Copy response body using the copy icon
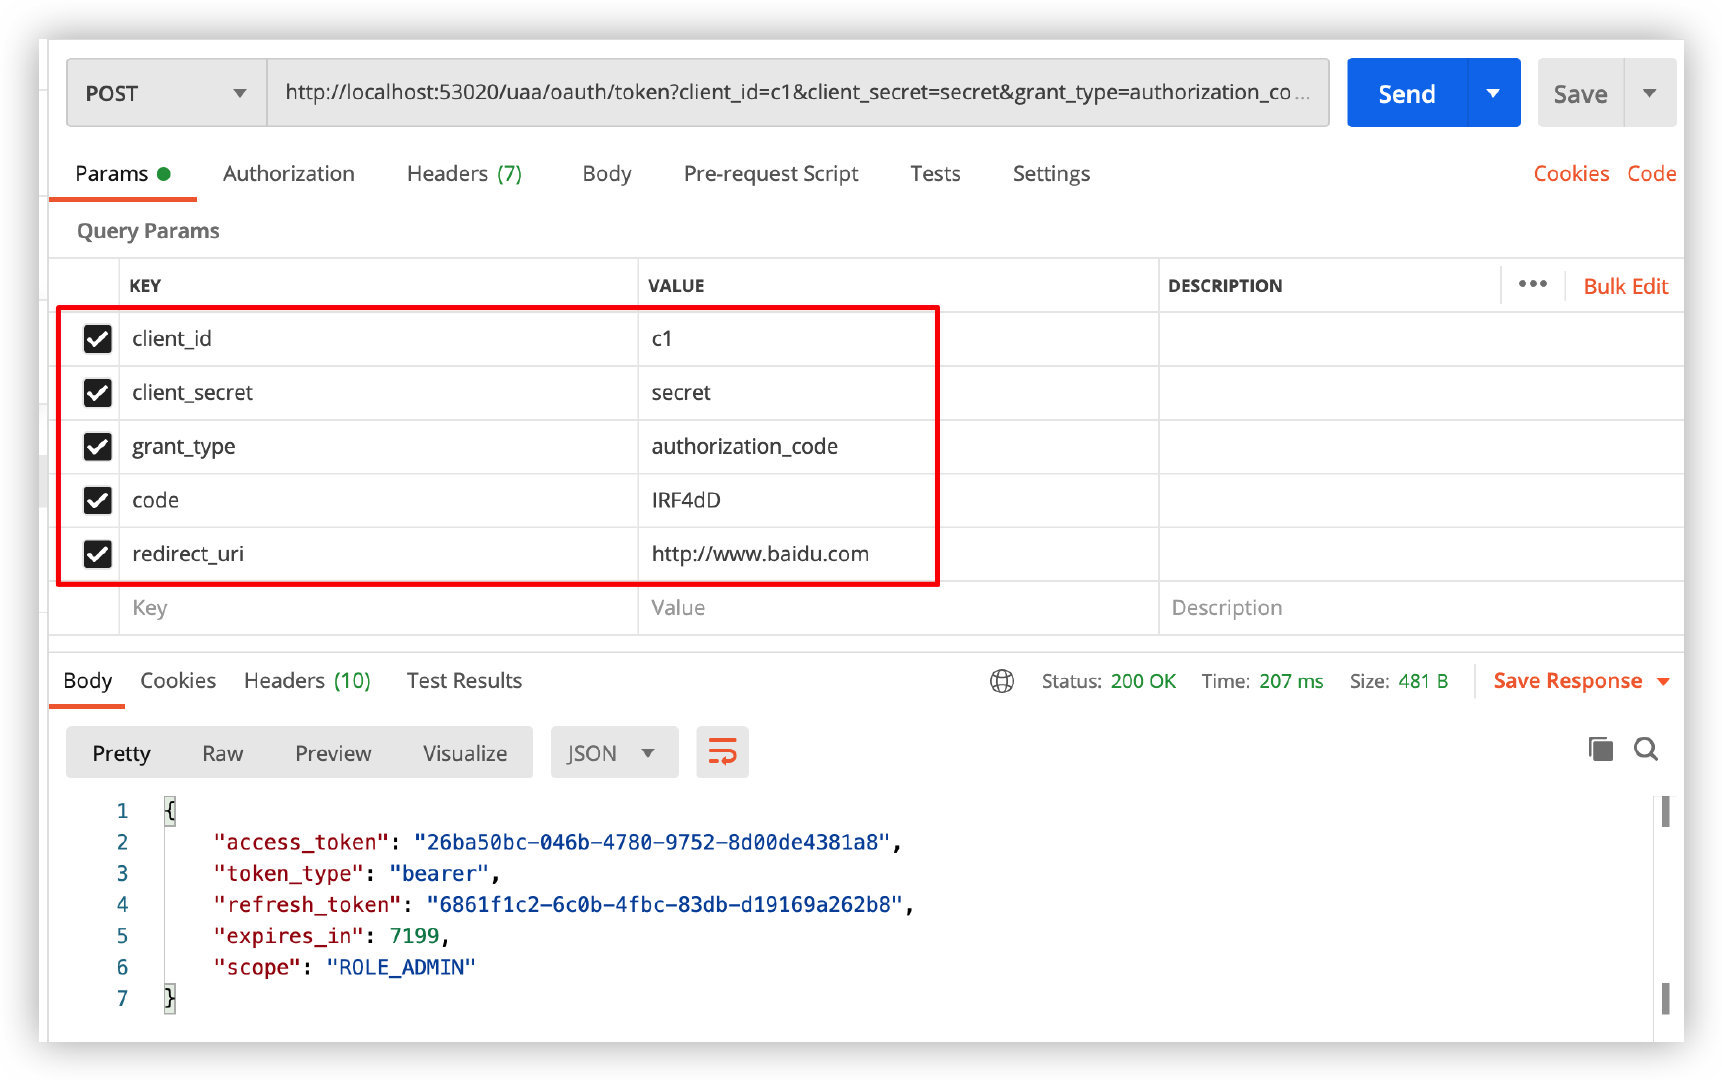The width and height of the screenshot is (1722, 1080). click(x=1600, y=749)
